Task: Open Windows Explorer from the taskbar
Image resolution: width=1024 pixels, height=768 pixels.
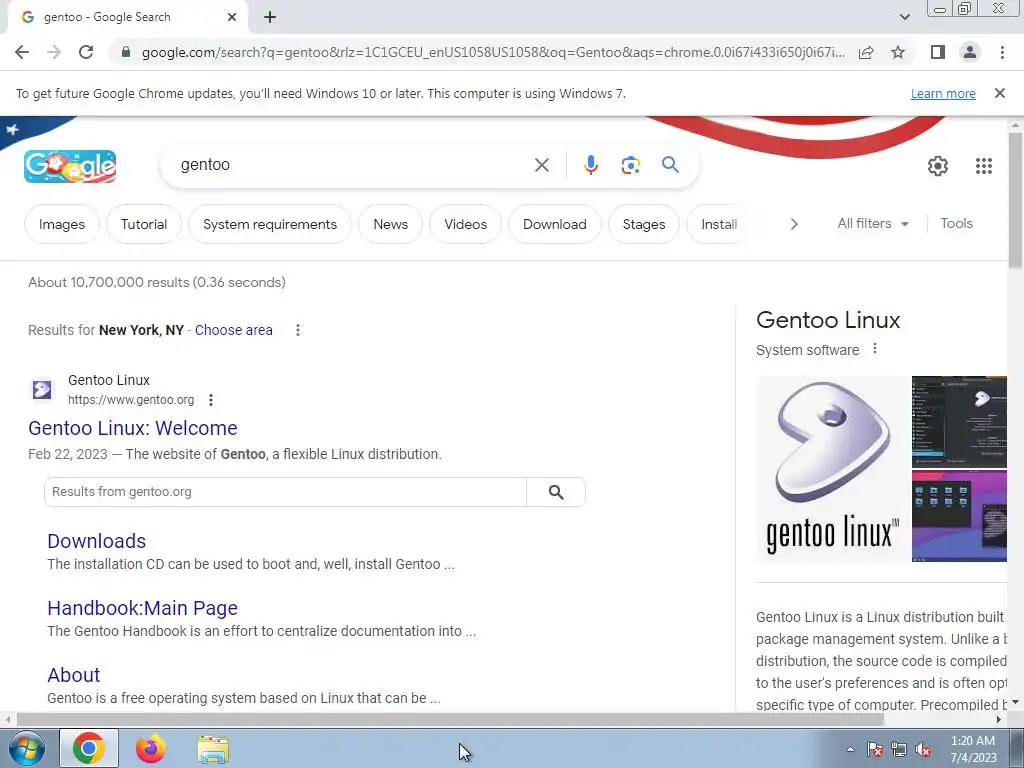Action: 213,749
